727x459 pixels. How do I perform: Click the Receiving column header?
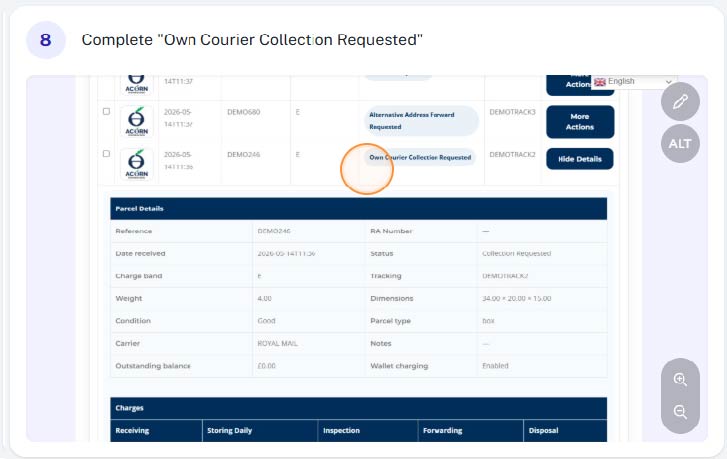[x=156, y=431]
